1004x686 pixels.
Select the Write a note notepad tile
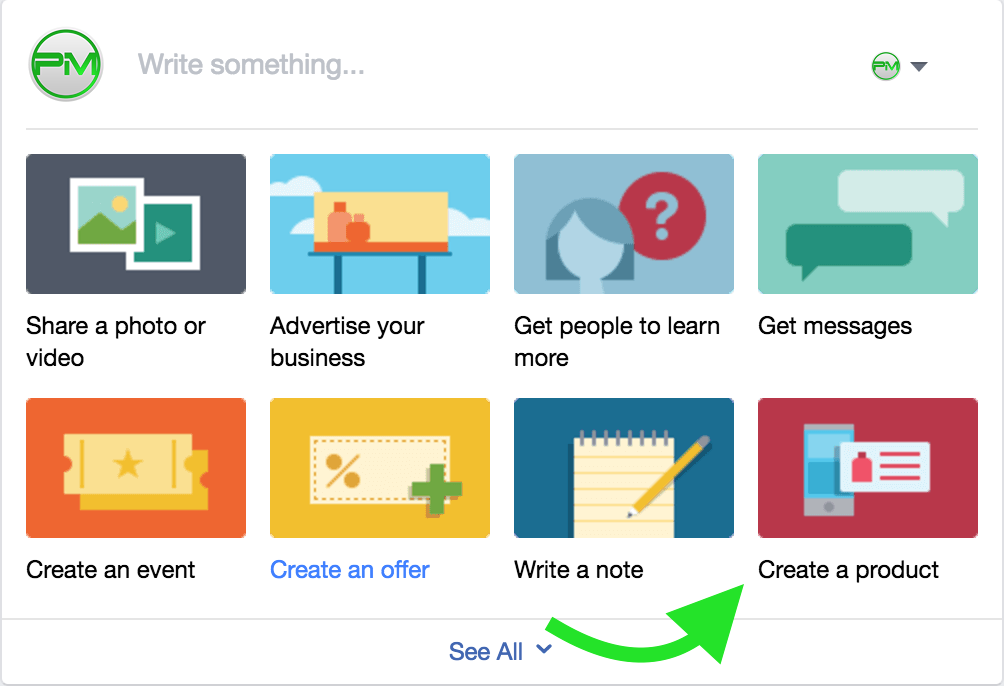624,468
